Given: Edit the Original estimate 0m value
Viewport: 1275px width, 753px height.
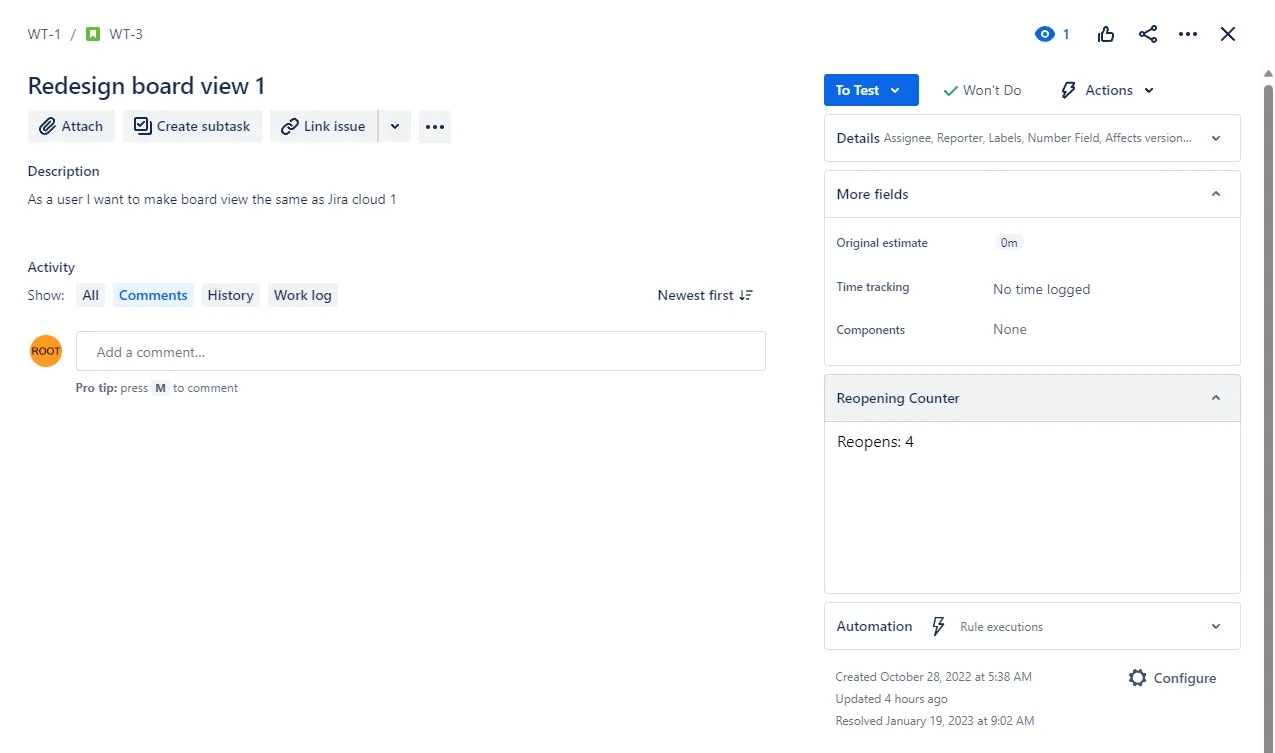Looking at the screenshot, I should [x=1009, y=242].
